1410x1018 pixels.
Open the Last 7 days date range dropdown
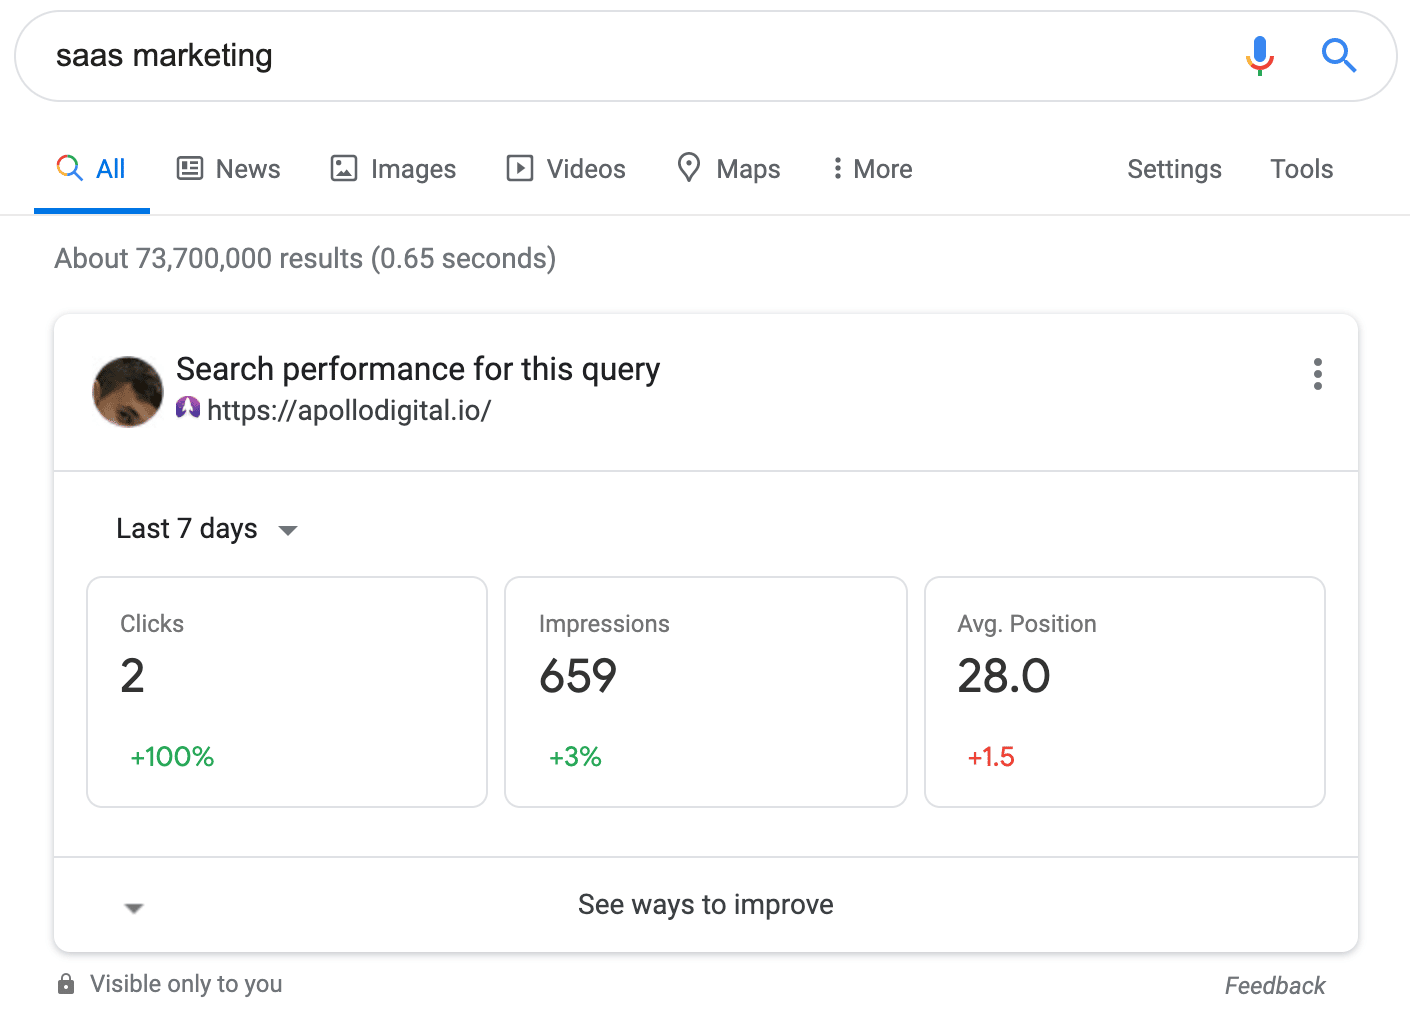pyautogui.click(x=207, y=529)
